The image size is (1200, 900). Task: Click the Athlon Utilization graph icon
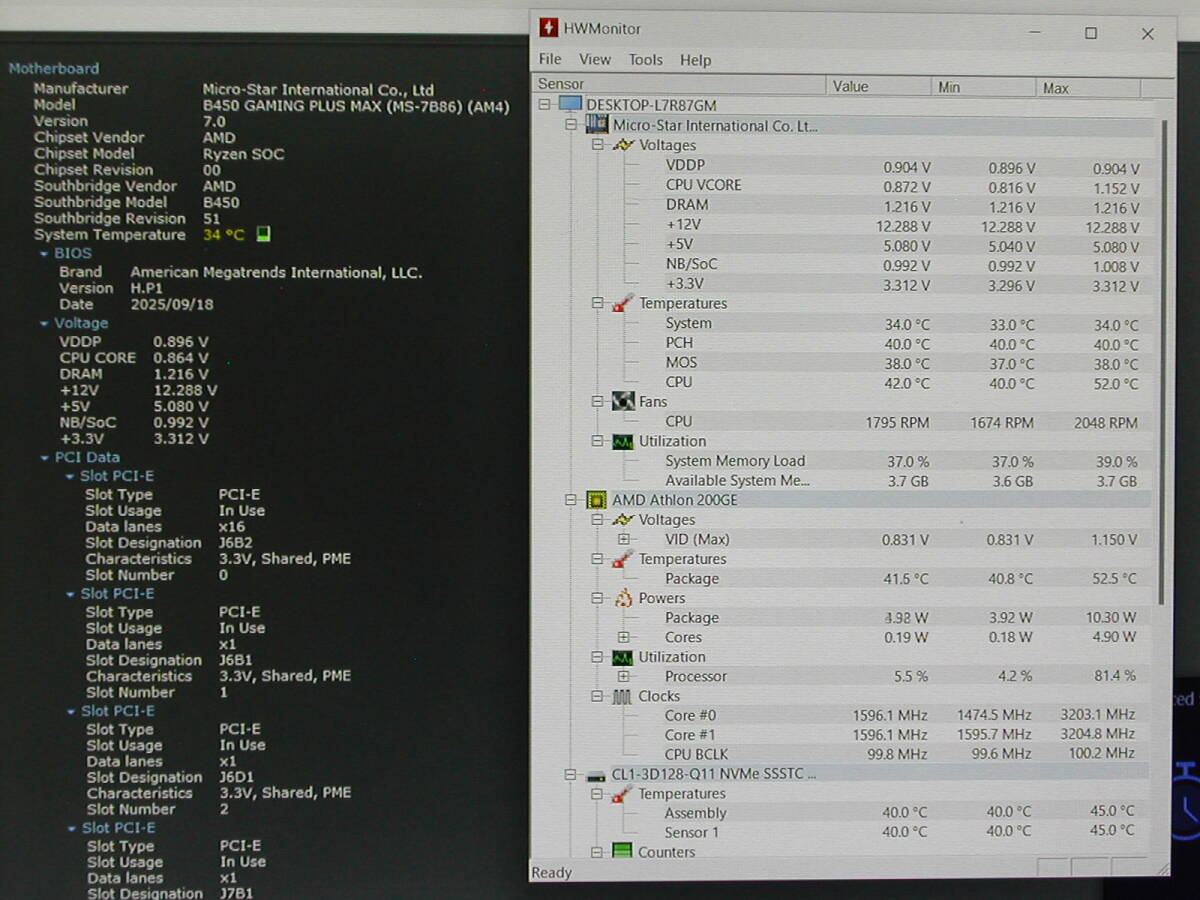(x=623, y=657)
